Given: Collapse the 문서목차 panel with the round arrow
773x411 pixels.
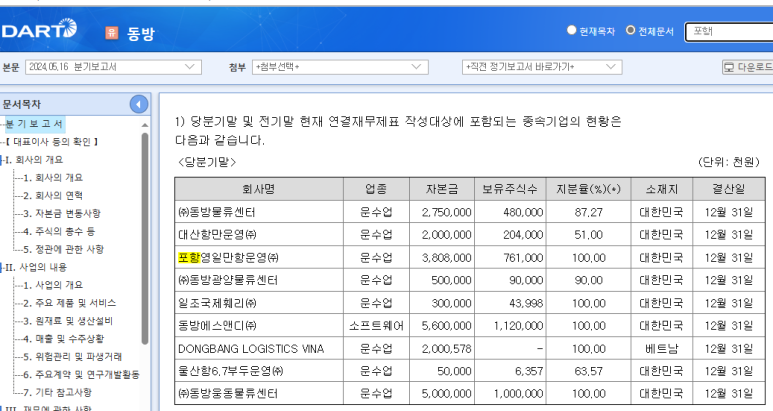Looking at the screenshot, I should point(139,104).
